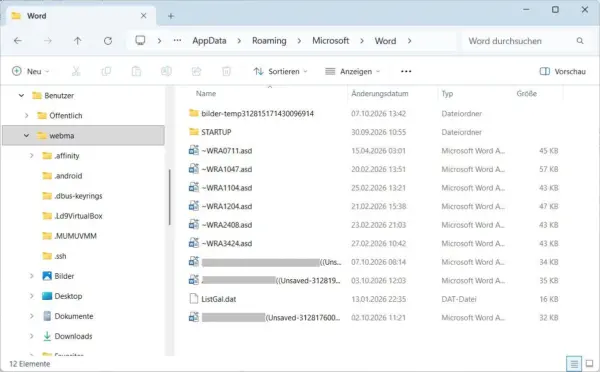
Task: Select the Word tab title
Action: (x=37, y=16)
